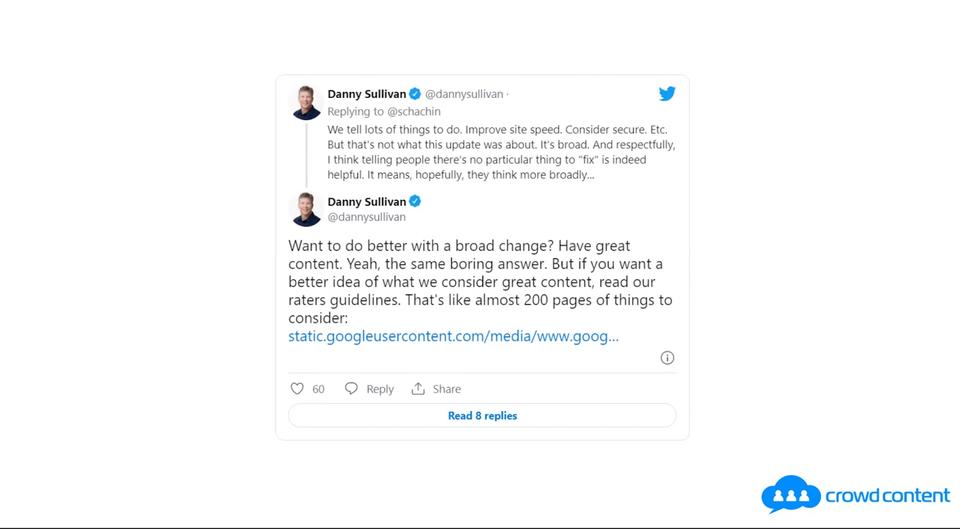Click the verified badge in the top reply
960x529 pixels.
click(x=415, y=94)
